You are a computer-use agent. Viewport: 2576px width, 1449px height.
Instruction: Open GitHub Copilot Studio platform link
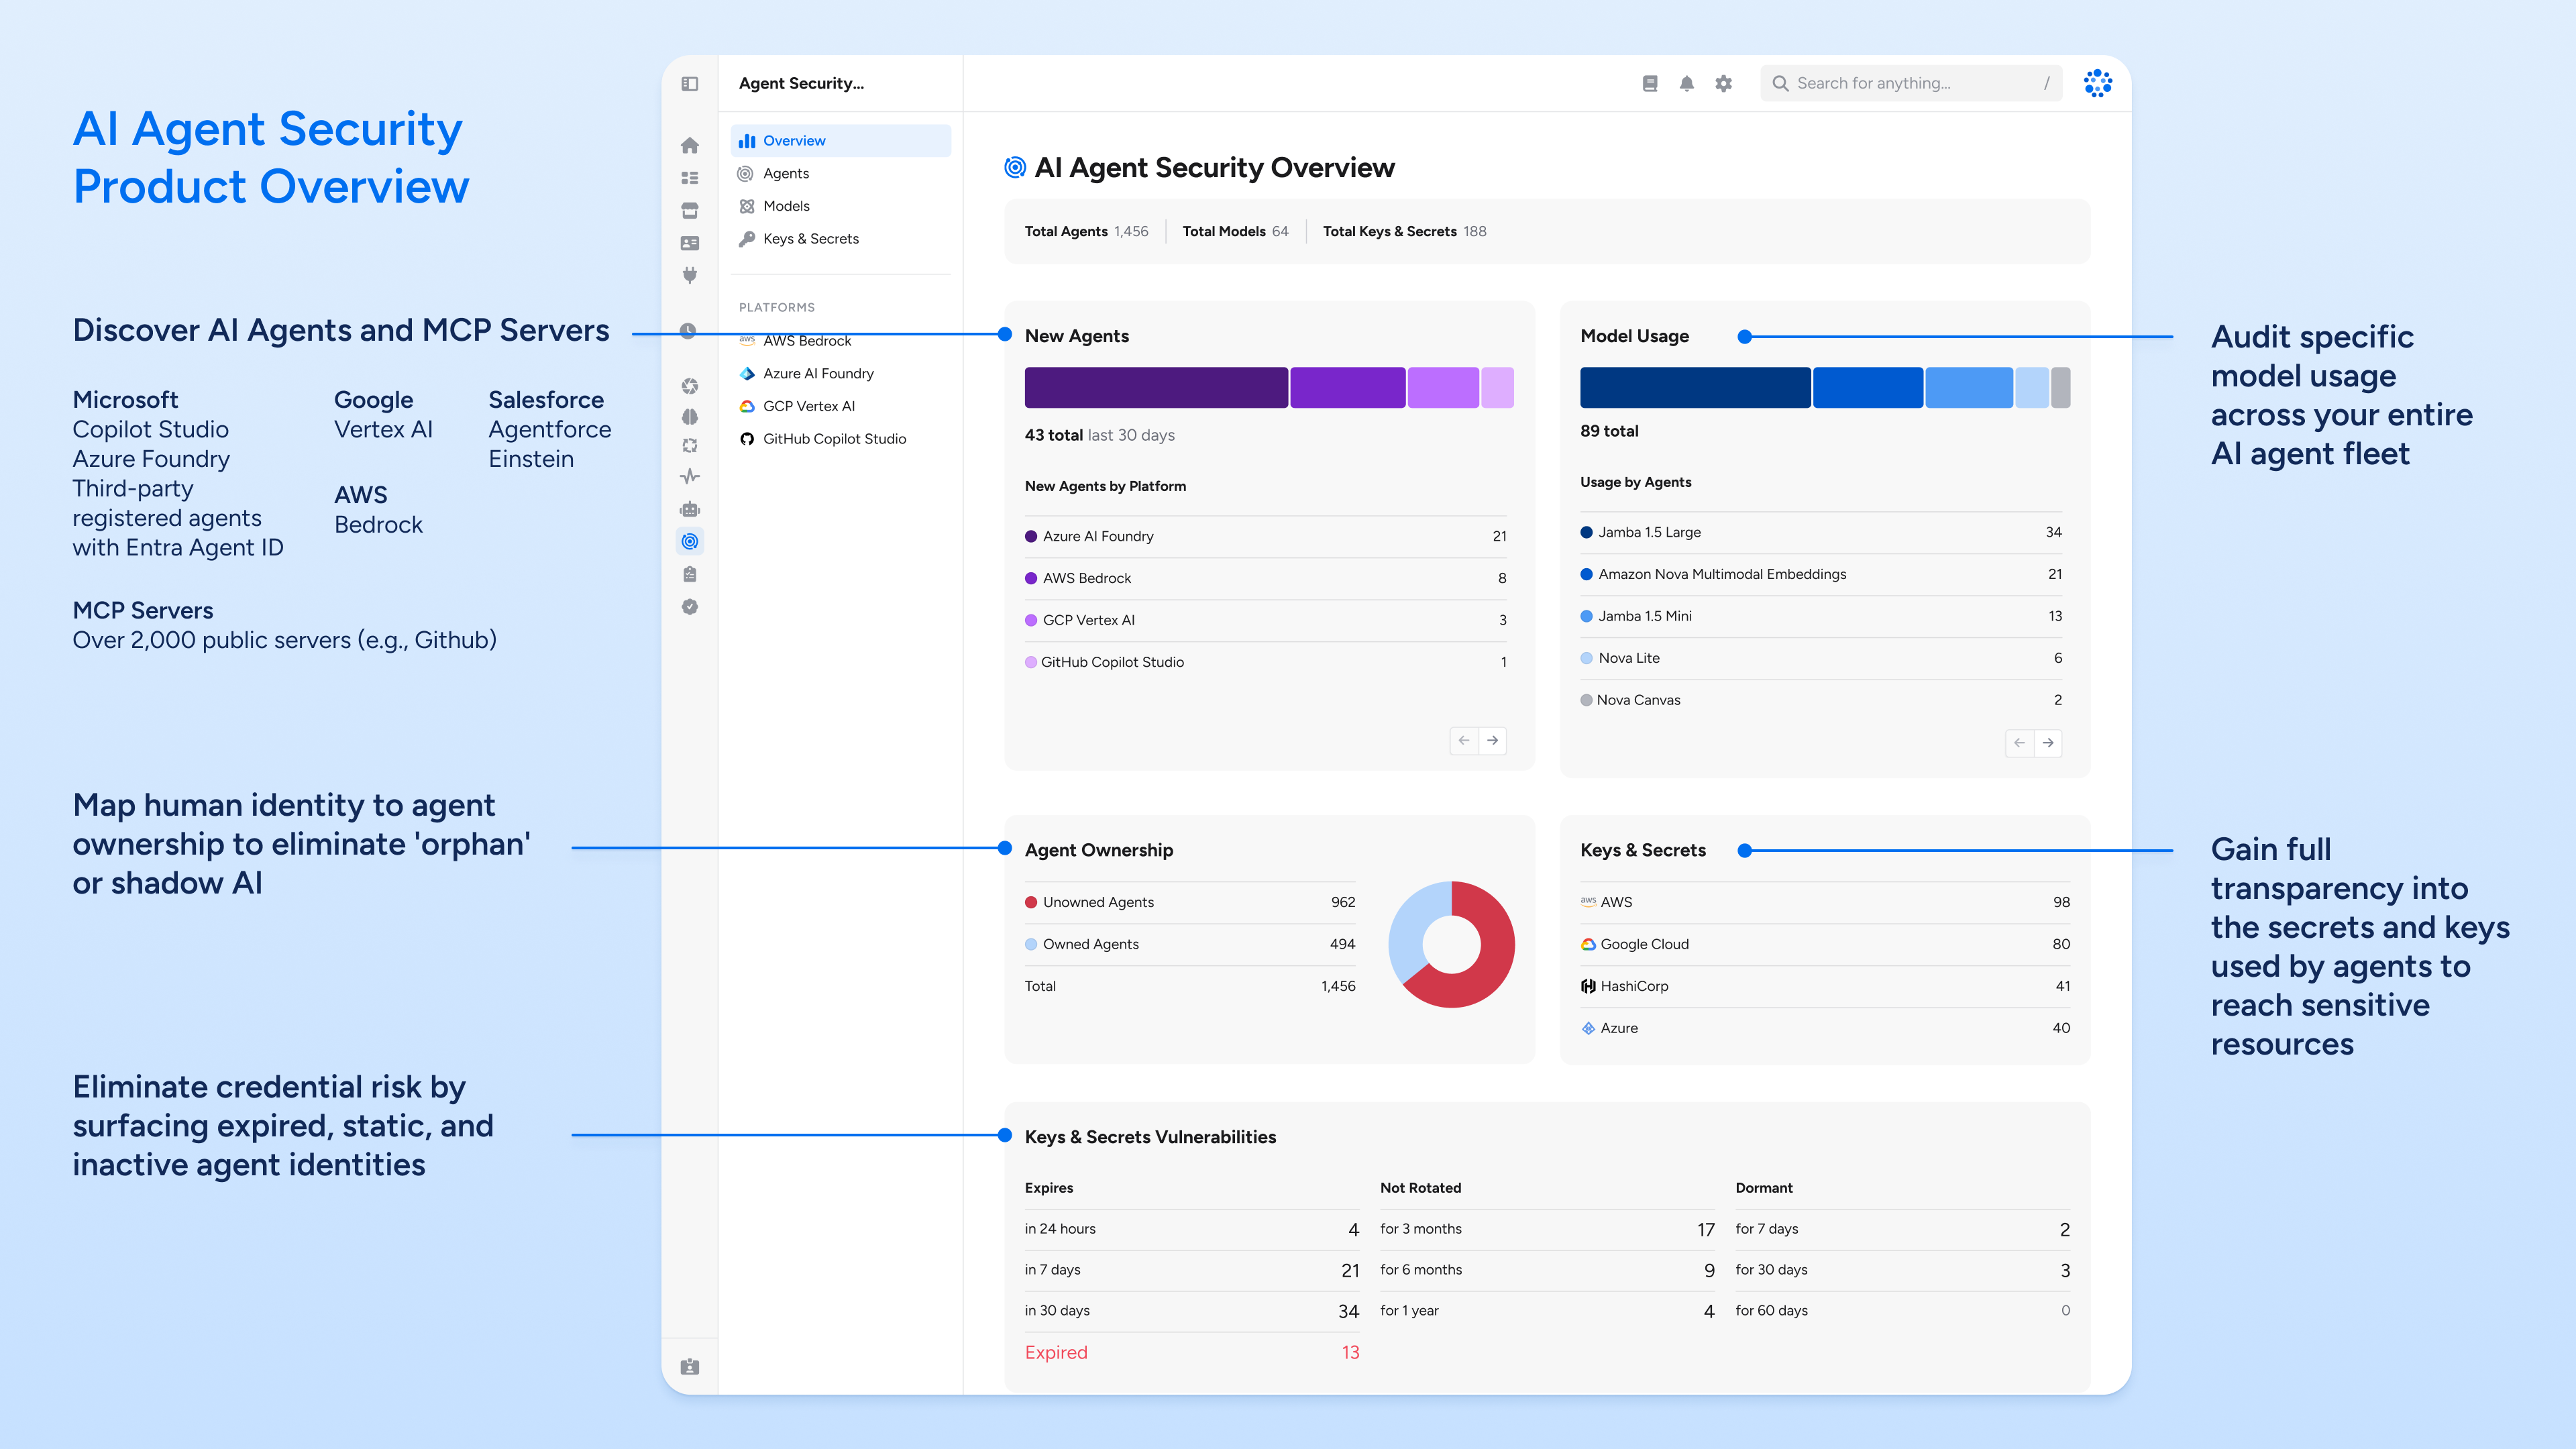click(x=833, y=439)
